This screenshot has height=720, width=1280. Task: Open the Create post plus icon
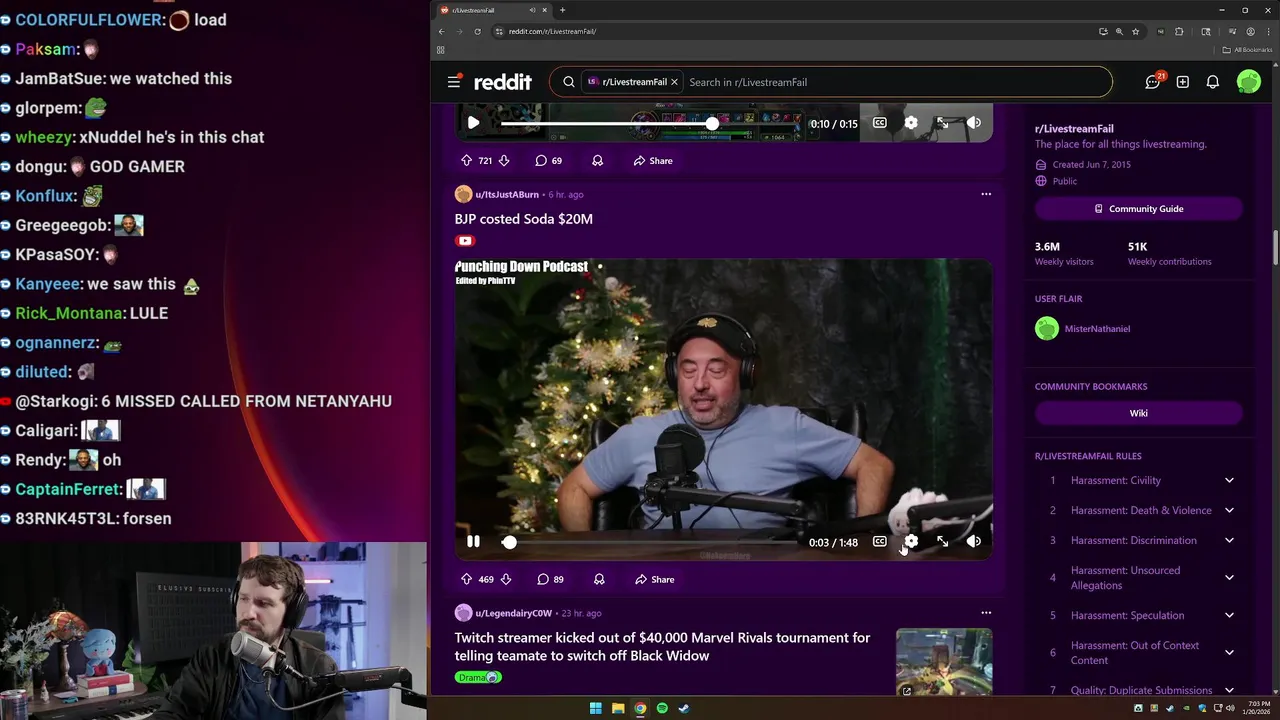(1183, 82)
